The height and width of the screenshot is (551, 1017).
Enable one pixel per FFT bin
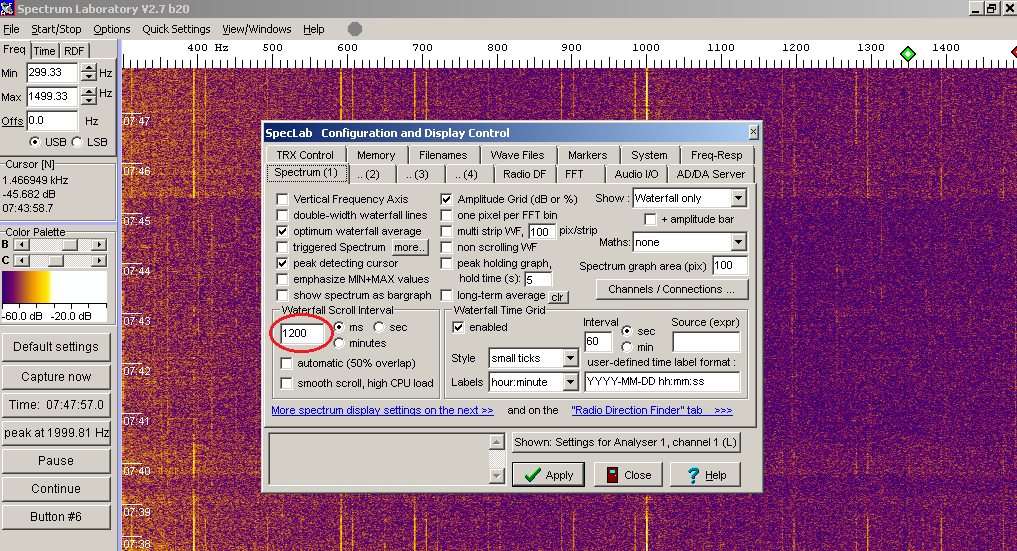[446, 215]
